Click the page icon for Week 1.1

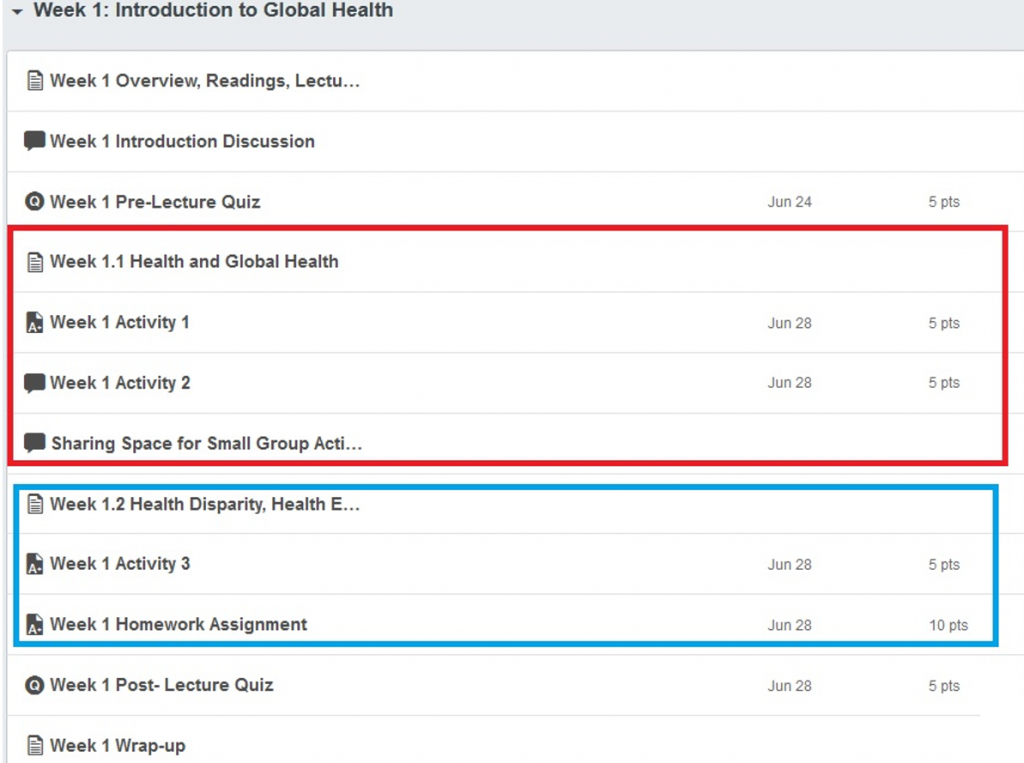pos(35,262)
